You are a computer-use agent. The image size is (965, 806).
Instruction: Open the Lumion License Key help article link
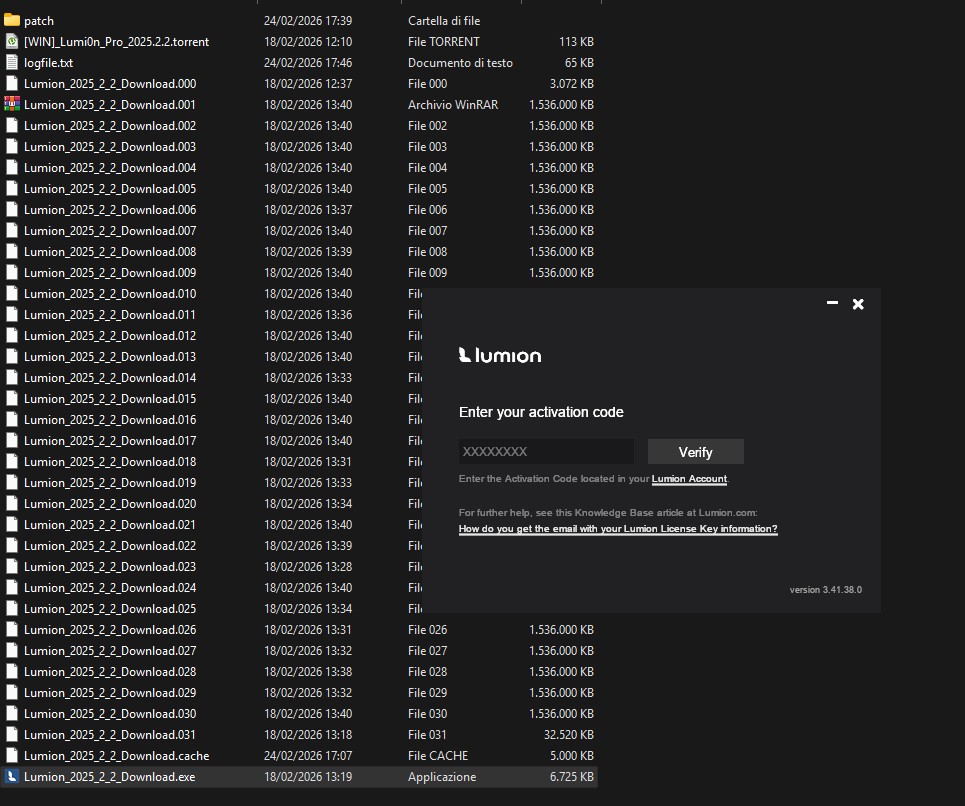[x=617, y=528]
